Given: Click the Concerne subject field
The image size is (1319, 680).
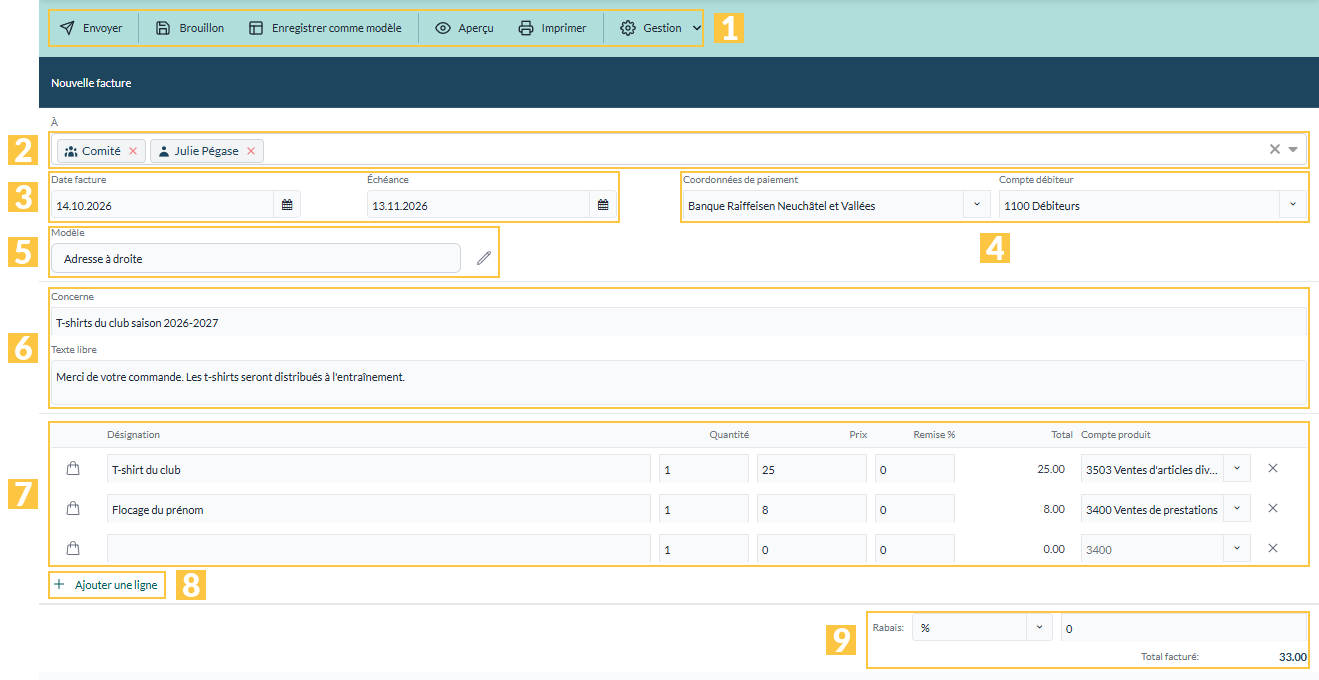Looking at the screenshot, I should [679, 322].
